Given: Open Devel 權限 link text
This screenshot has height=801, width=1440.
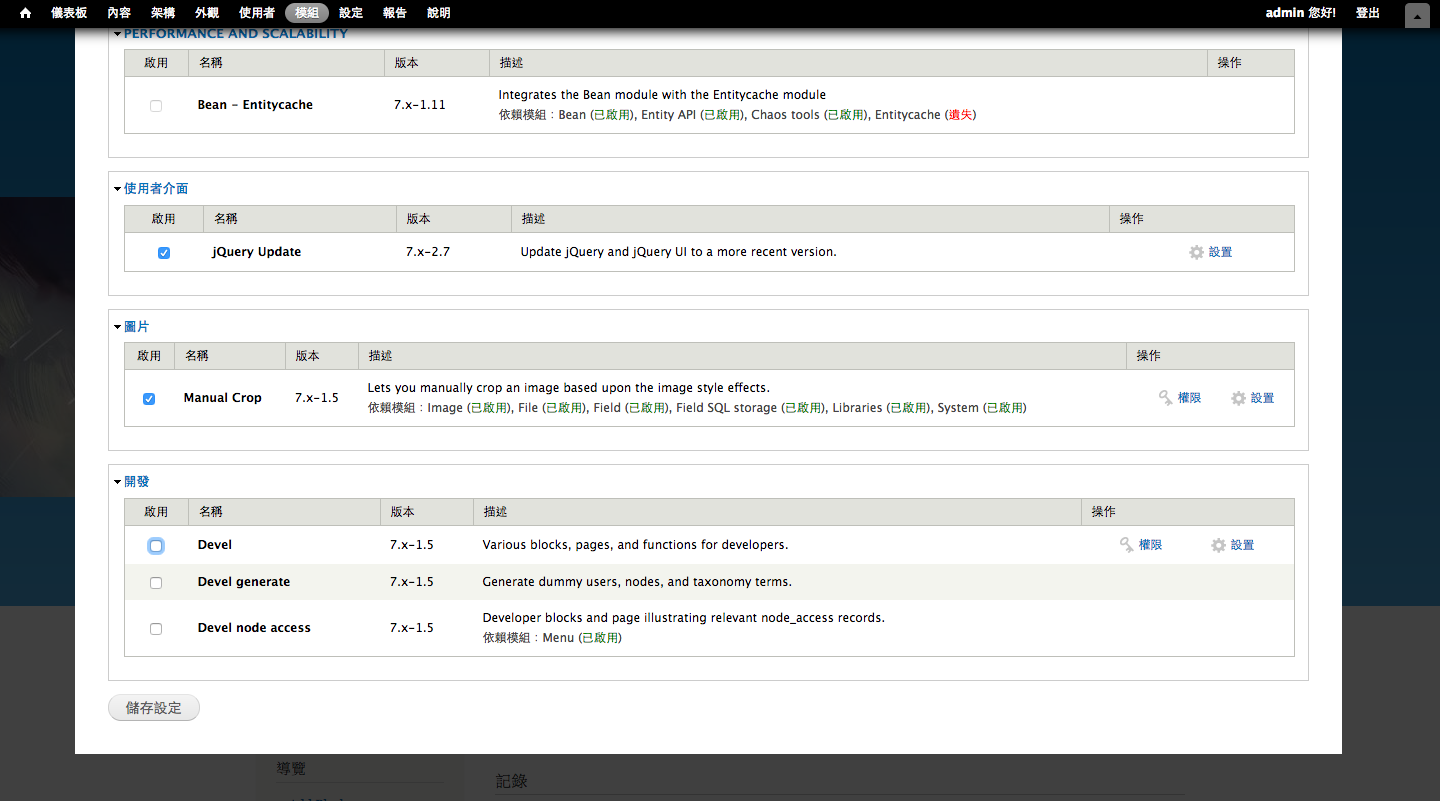Looking at the screenshot, I should coord(1150,545).
